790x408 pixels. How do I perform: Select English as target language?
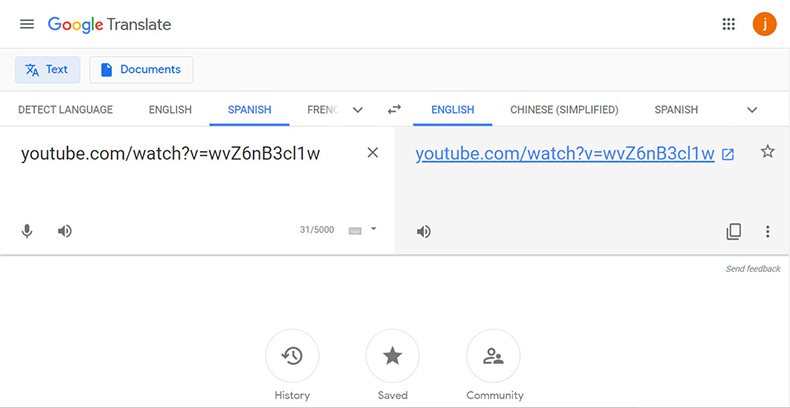pyautogui.click(x=452, y=109)
